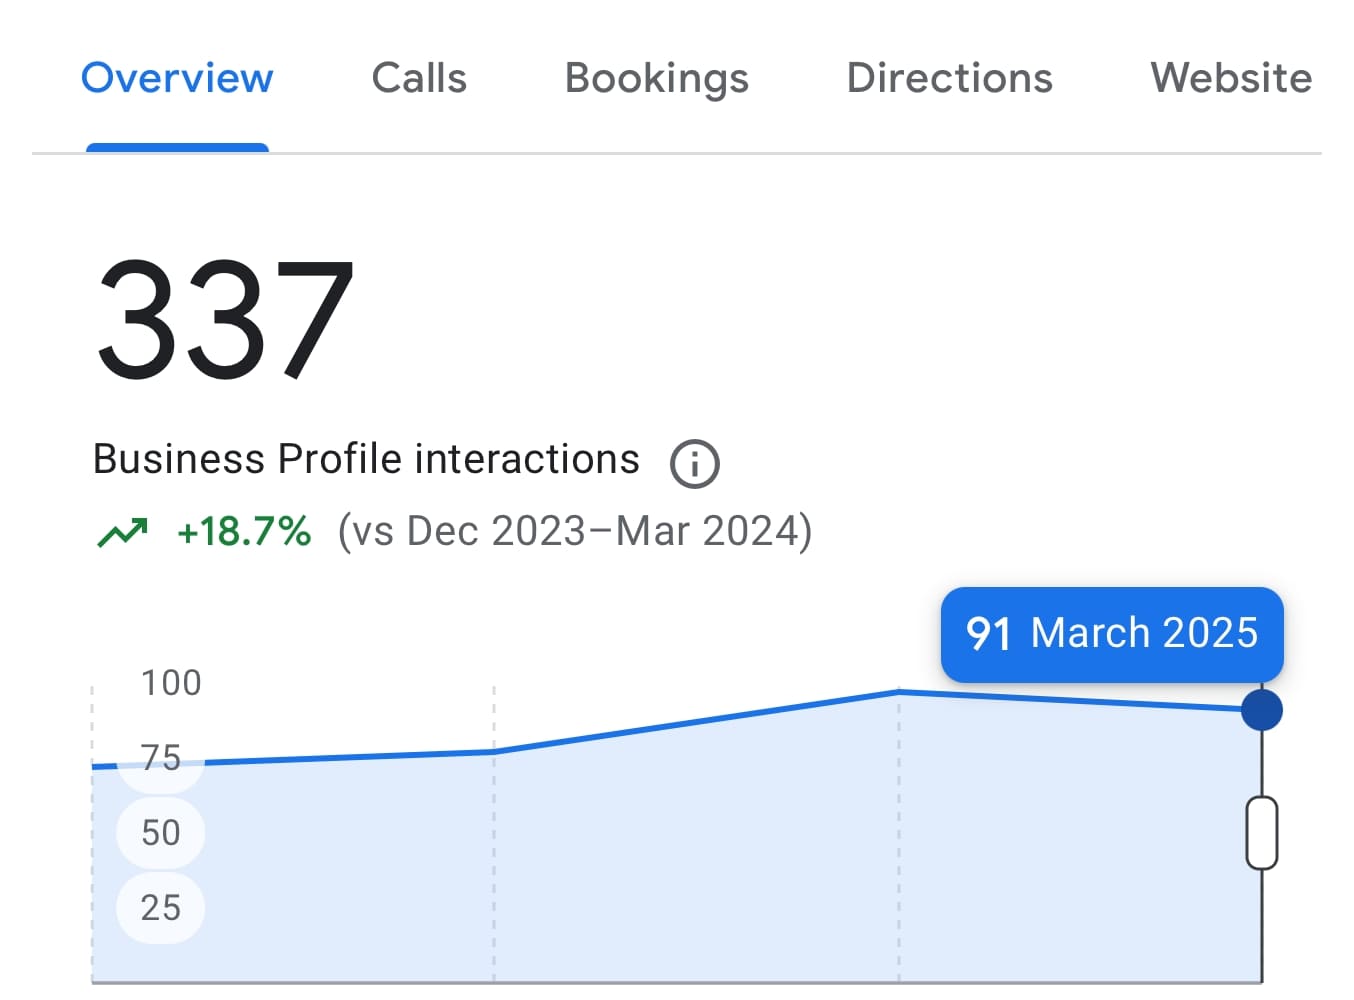Click the Business Profile interactions label
Viewport: 1354px width, 1000px height.
point(366,460)
